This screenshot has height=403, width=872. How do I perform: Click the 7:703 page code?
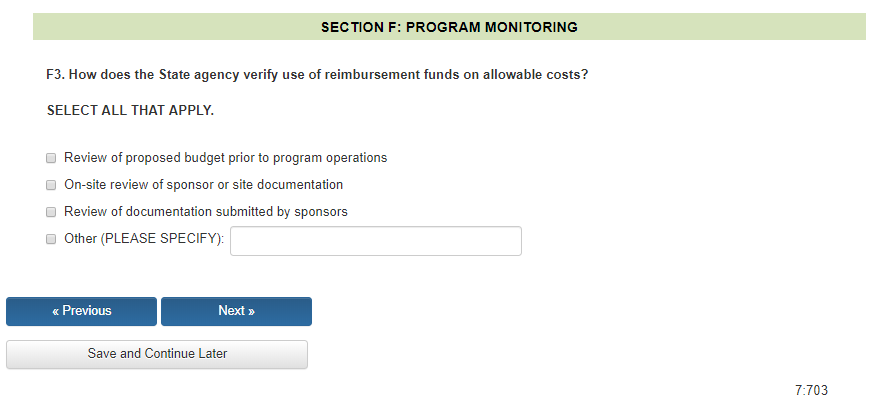(811, 391)
